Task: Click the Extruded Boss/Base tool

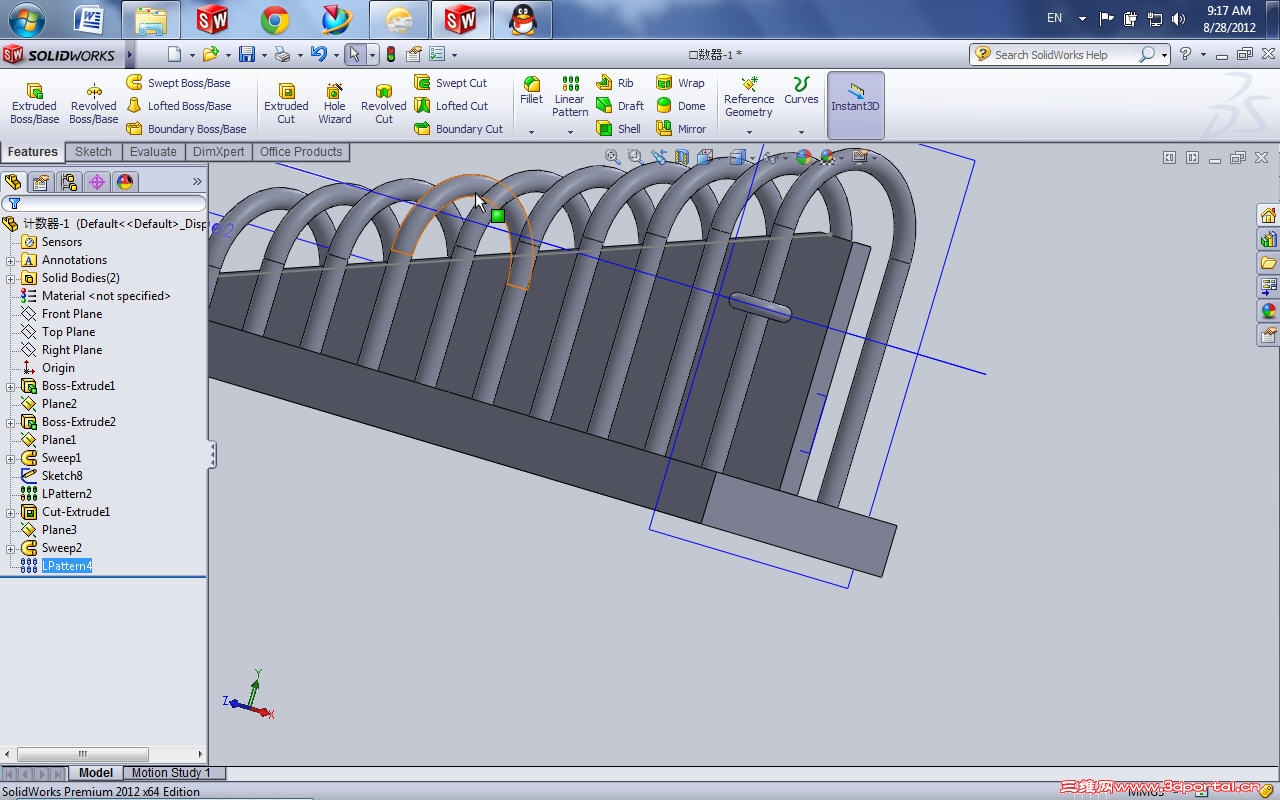Action: click(34, 104)
